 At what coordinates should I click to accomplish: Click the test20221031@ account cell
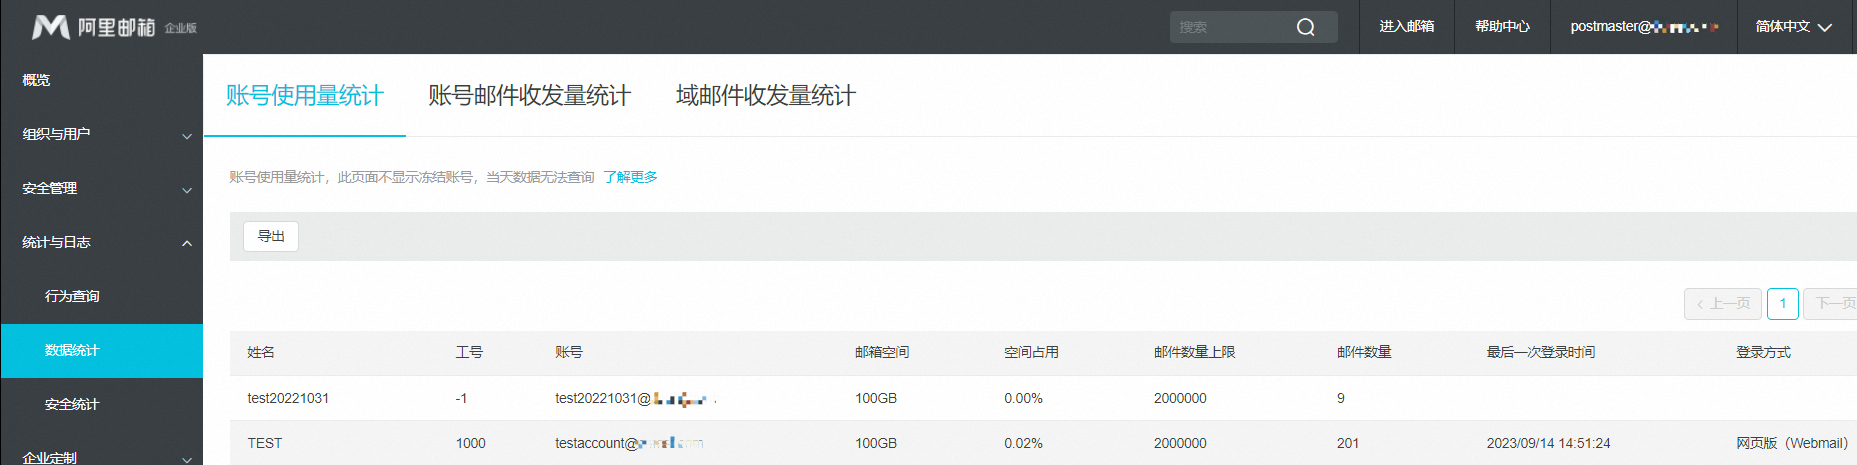(636, 398)
